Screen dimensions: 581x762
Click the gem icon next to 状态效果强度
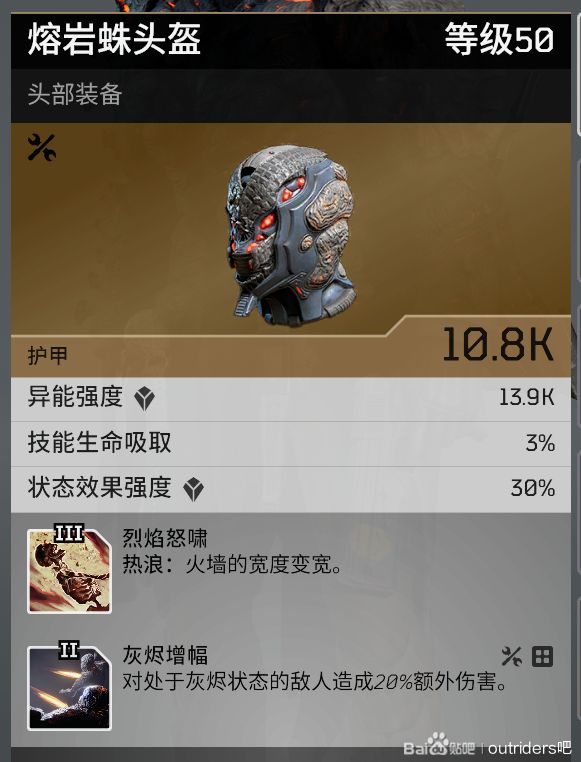(193, 490)
